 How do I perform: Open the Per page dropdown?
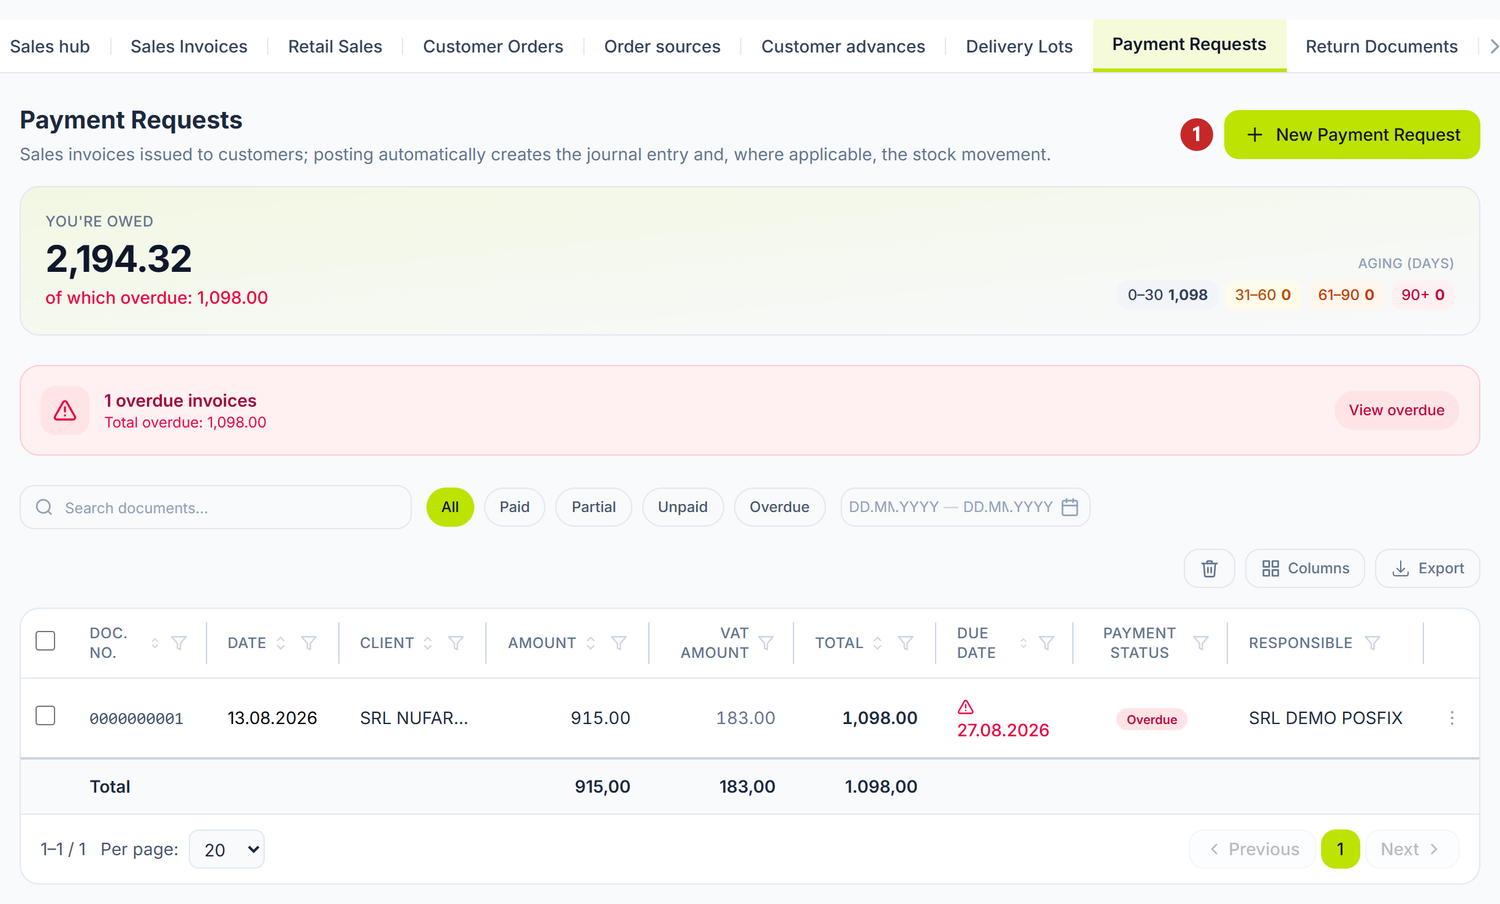pyautogui.click(x=227, y=849)
